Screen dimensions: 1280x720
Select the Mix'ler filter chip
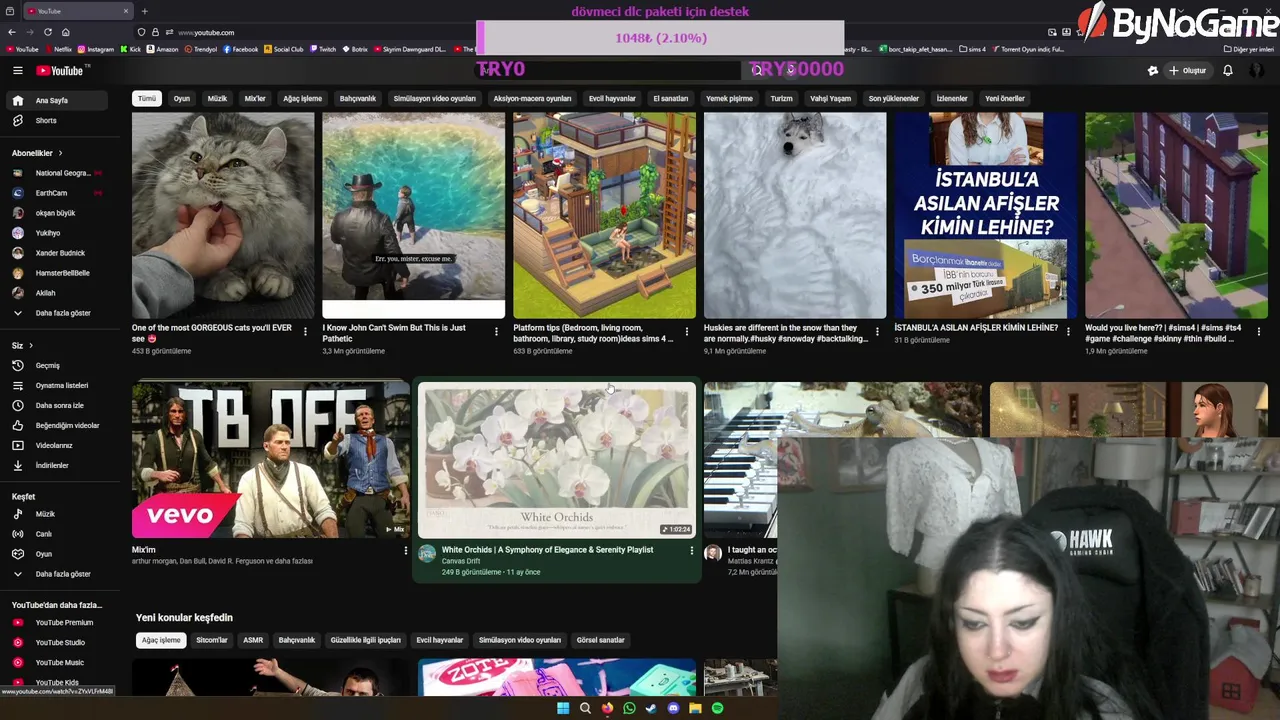tap(255, 98)
